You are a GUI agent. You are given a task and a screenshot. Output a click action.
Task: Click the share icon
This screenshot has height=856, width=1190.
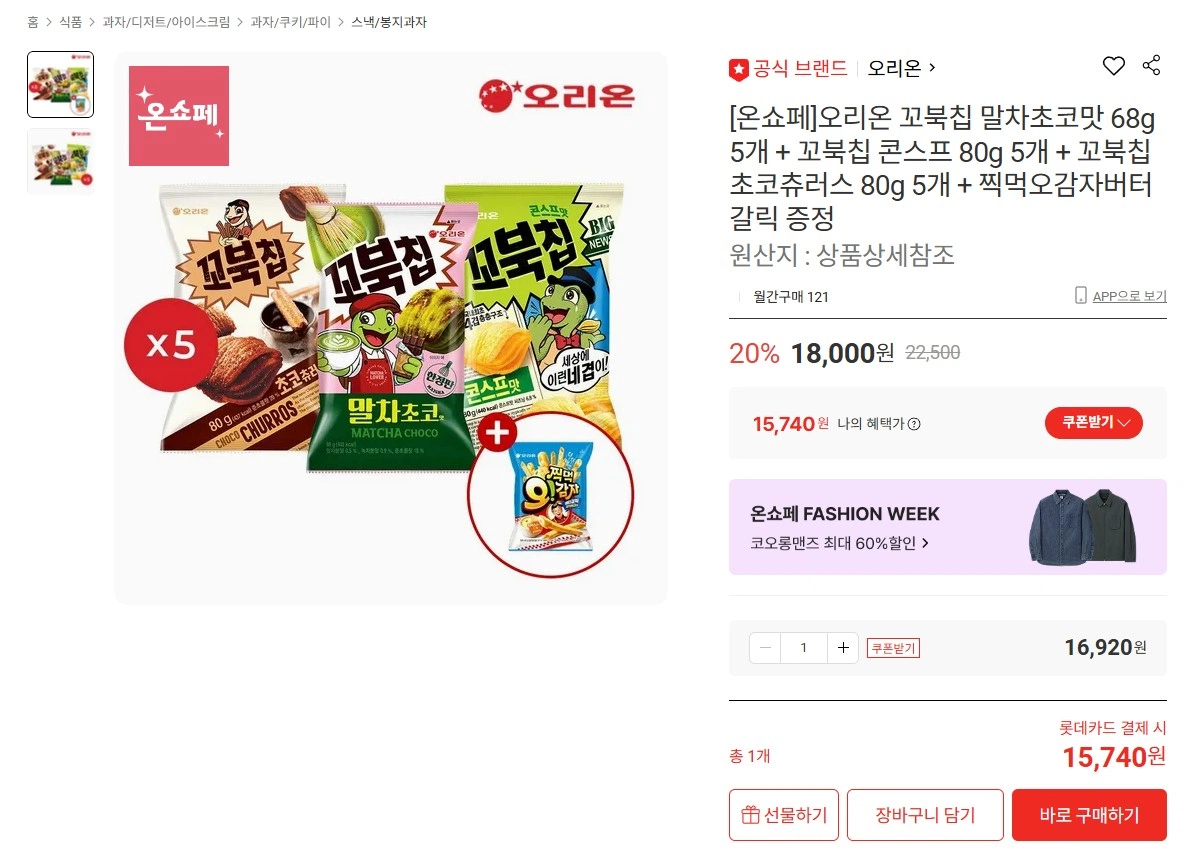coord(1151,65)
